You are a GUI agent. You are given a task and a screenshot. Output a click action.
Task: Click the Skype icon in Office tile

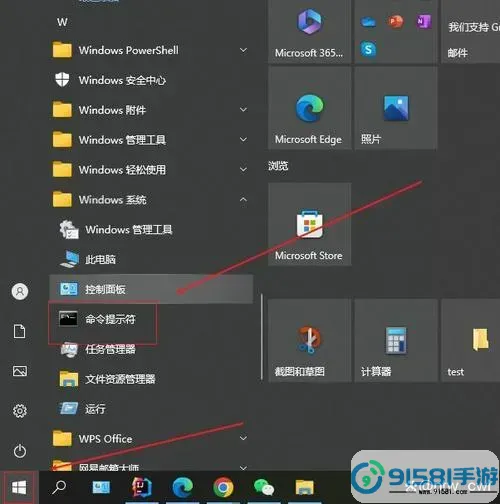[368, 50]
